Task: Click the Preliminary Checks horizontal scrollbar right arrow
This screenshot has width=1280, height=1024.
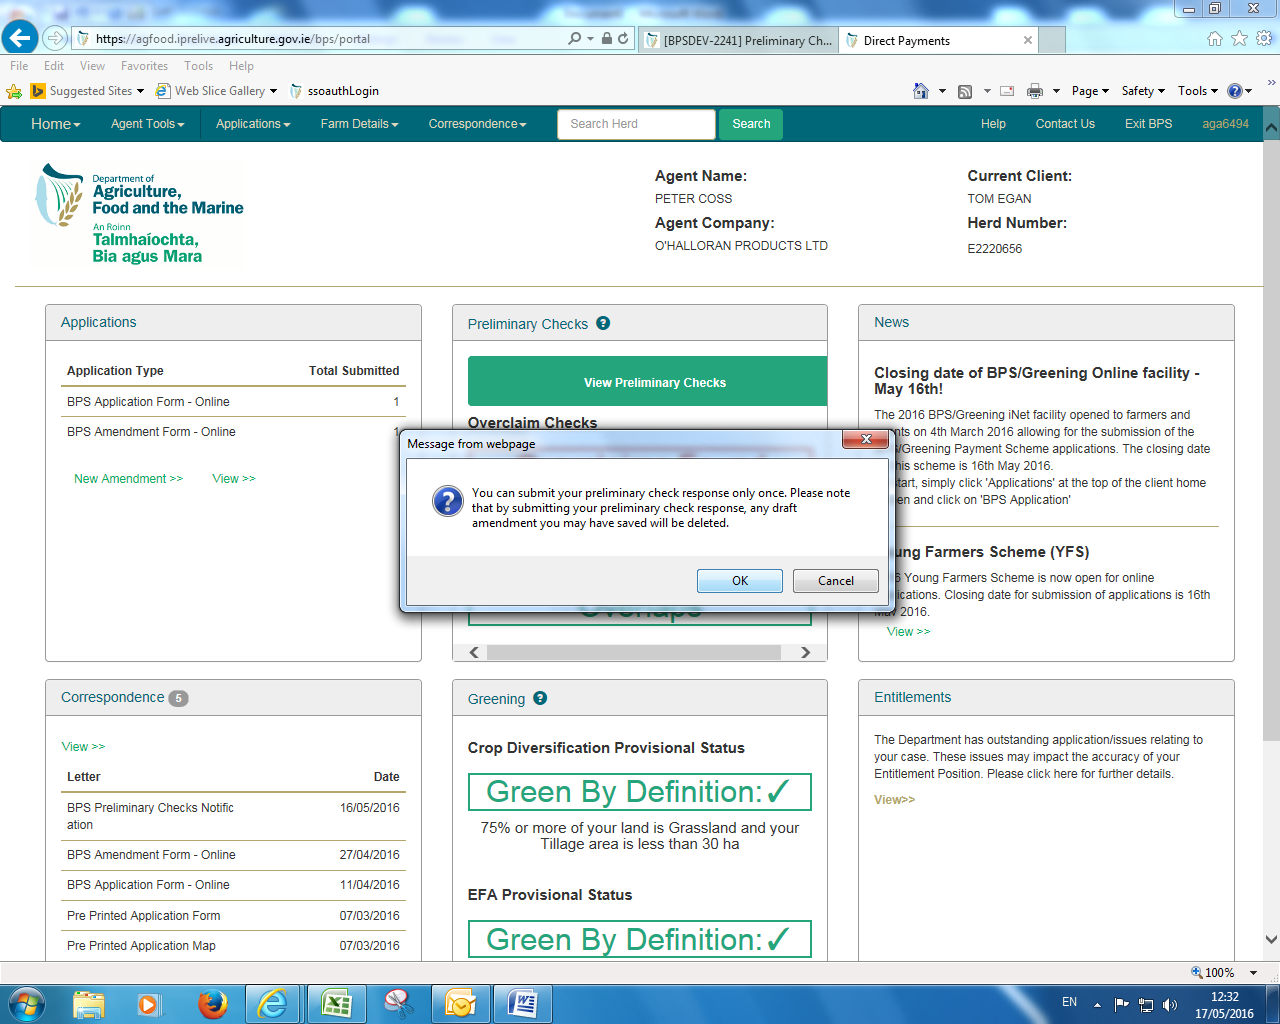Action: [x=805, y=652]
